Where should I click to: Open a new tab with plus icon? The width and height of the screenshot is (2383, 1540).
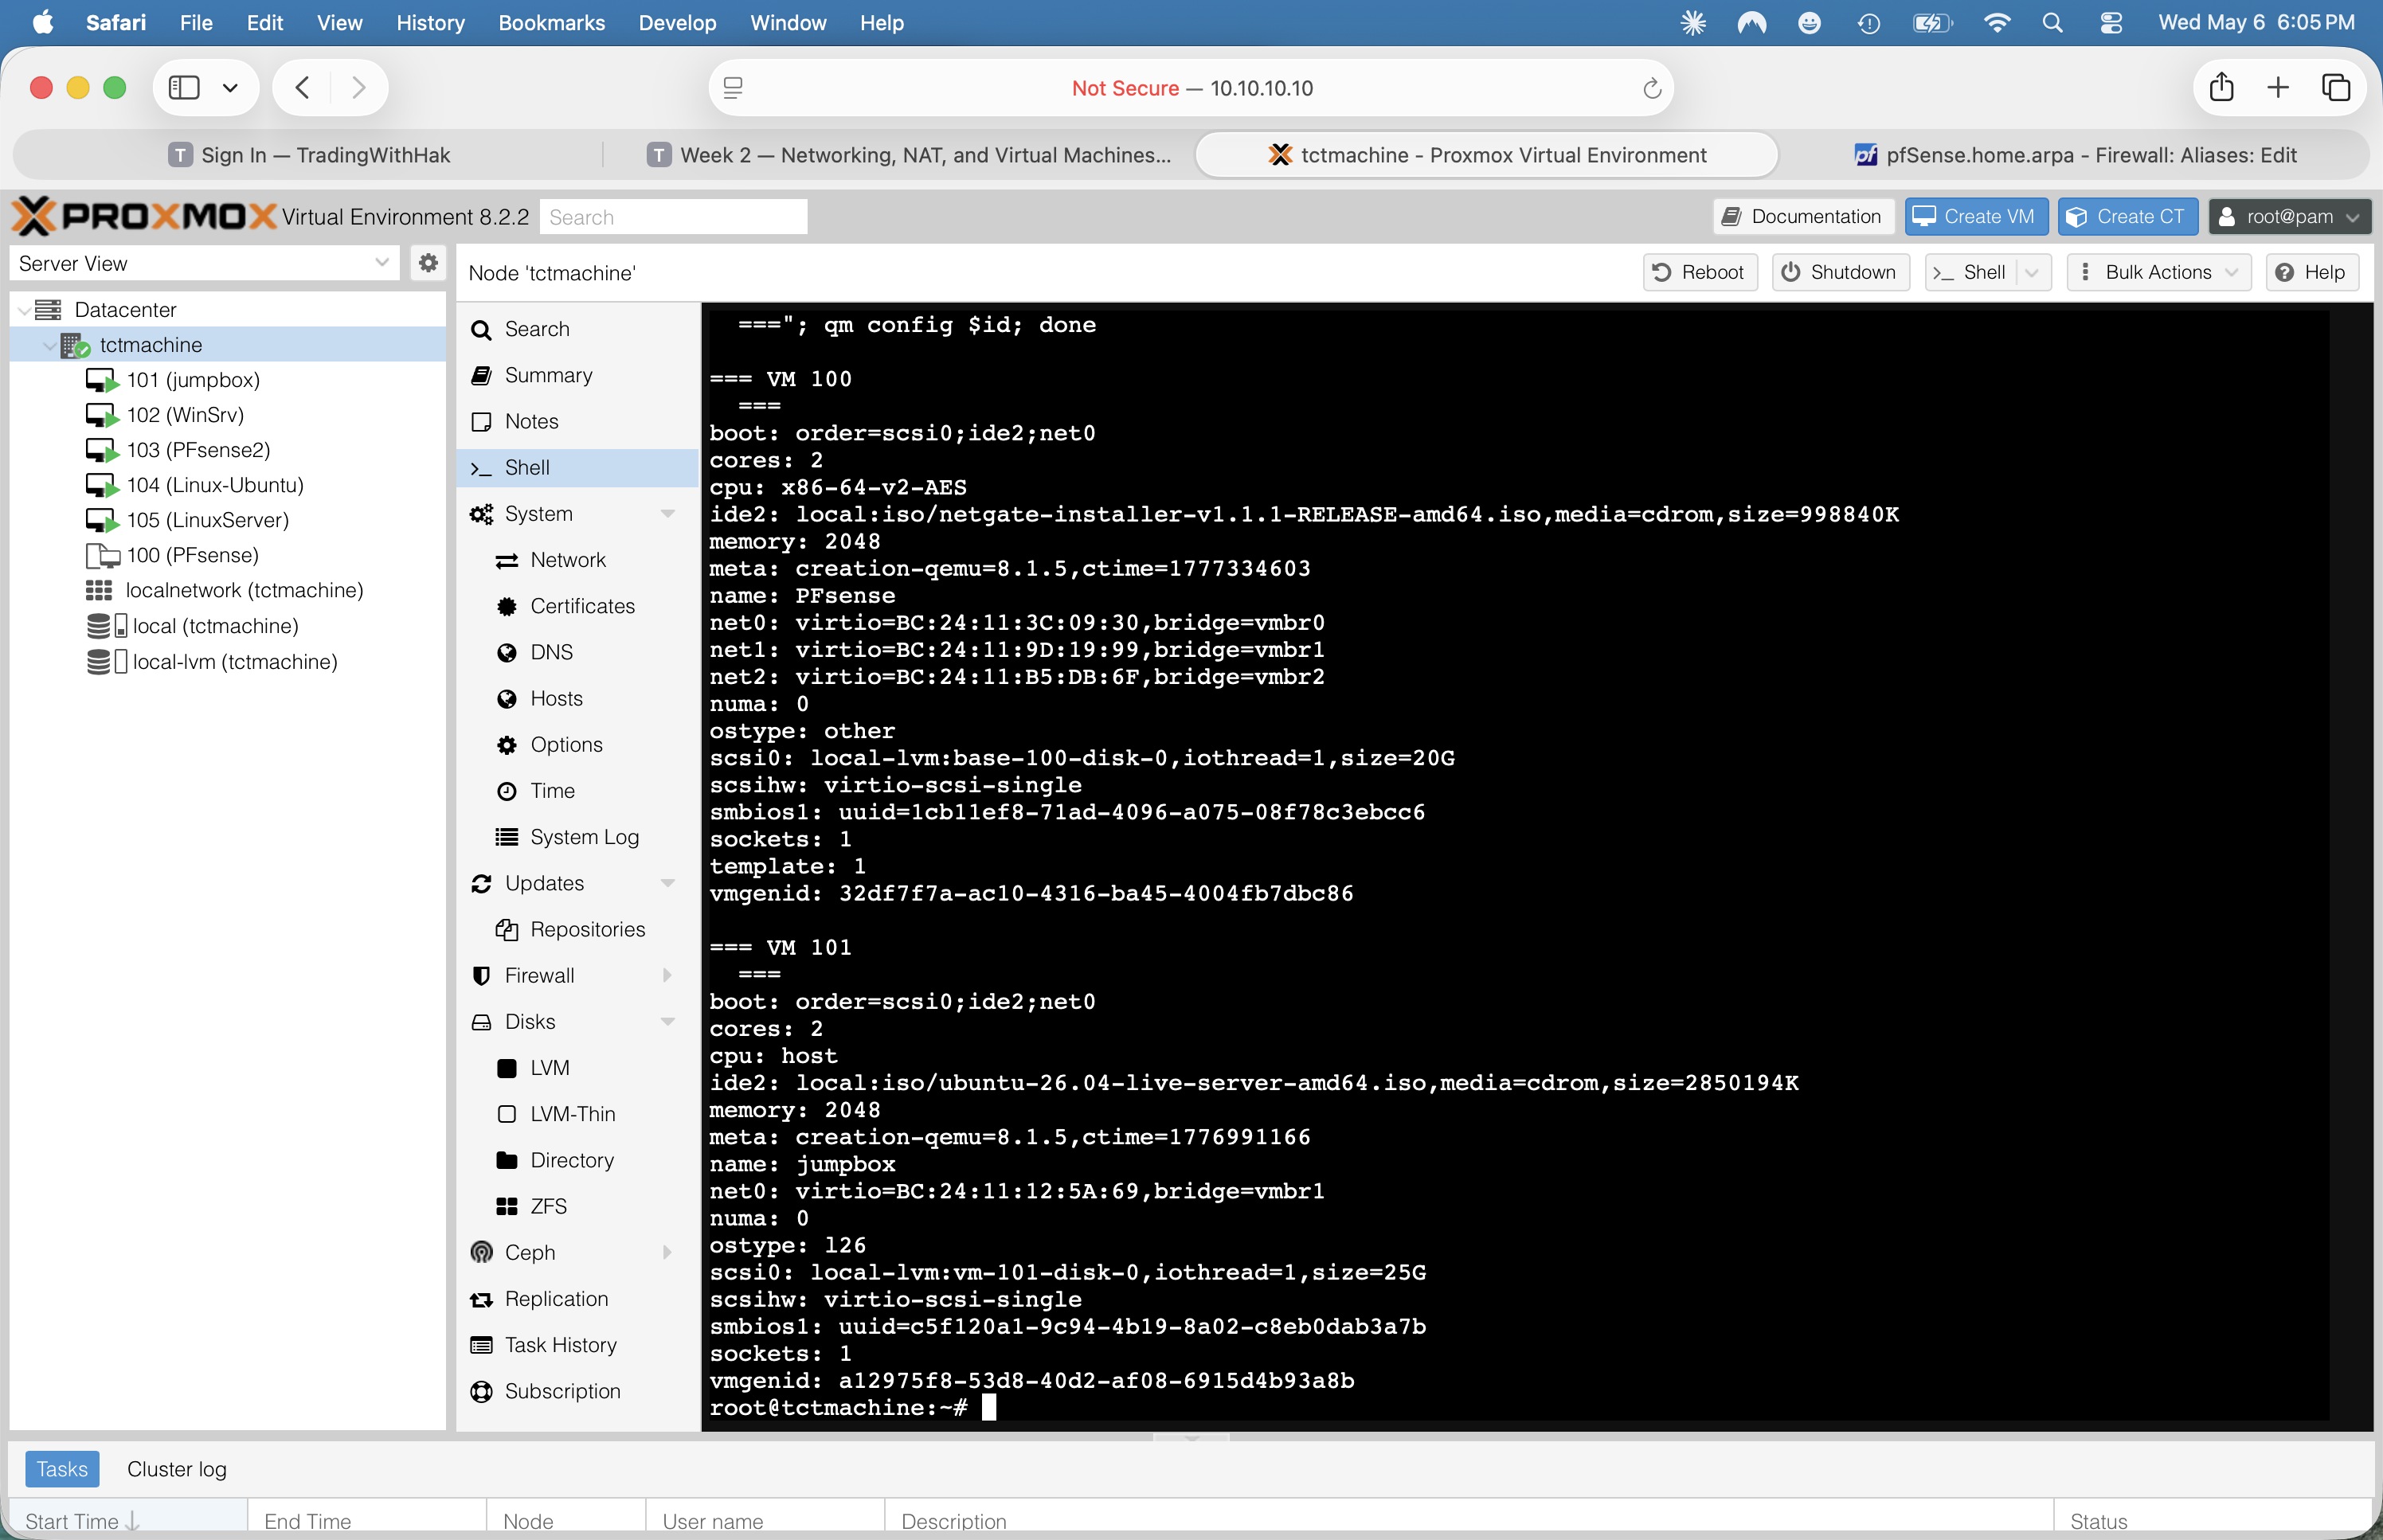2278,88
